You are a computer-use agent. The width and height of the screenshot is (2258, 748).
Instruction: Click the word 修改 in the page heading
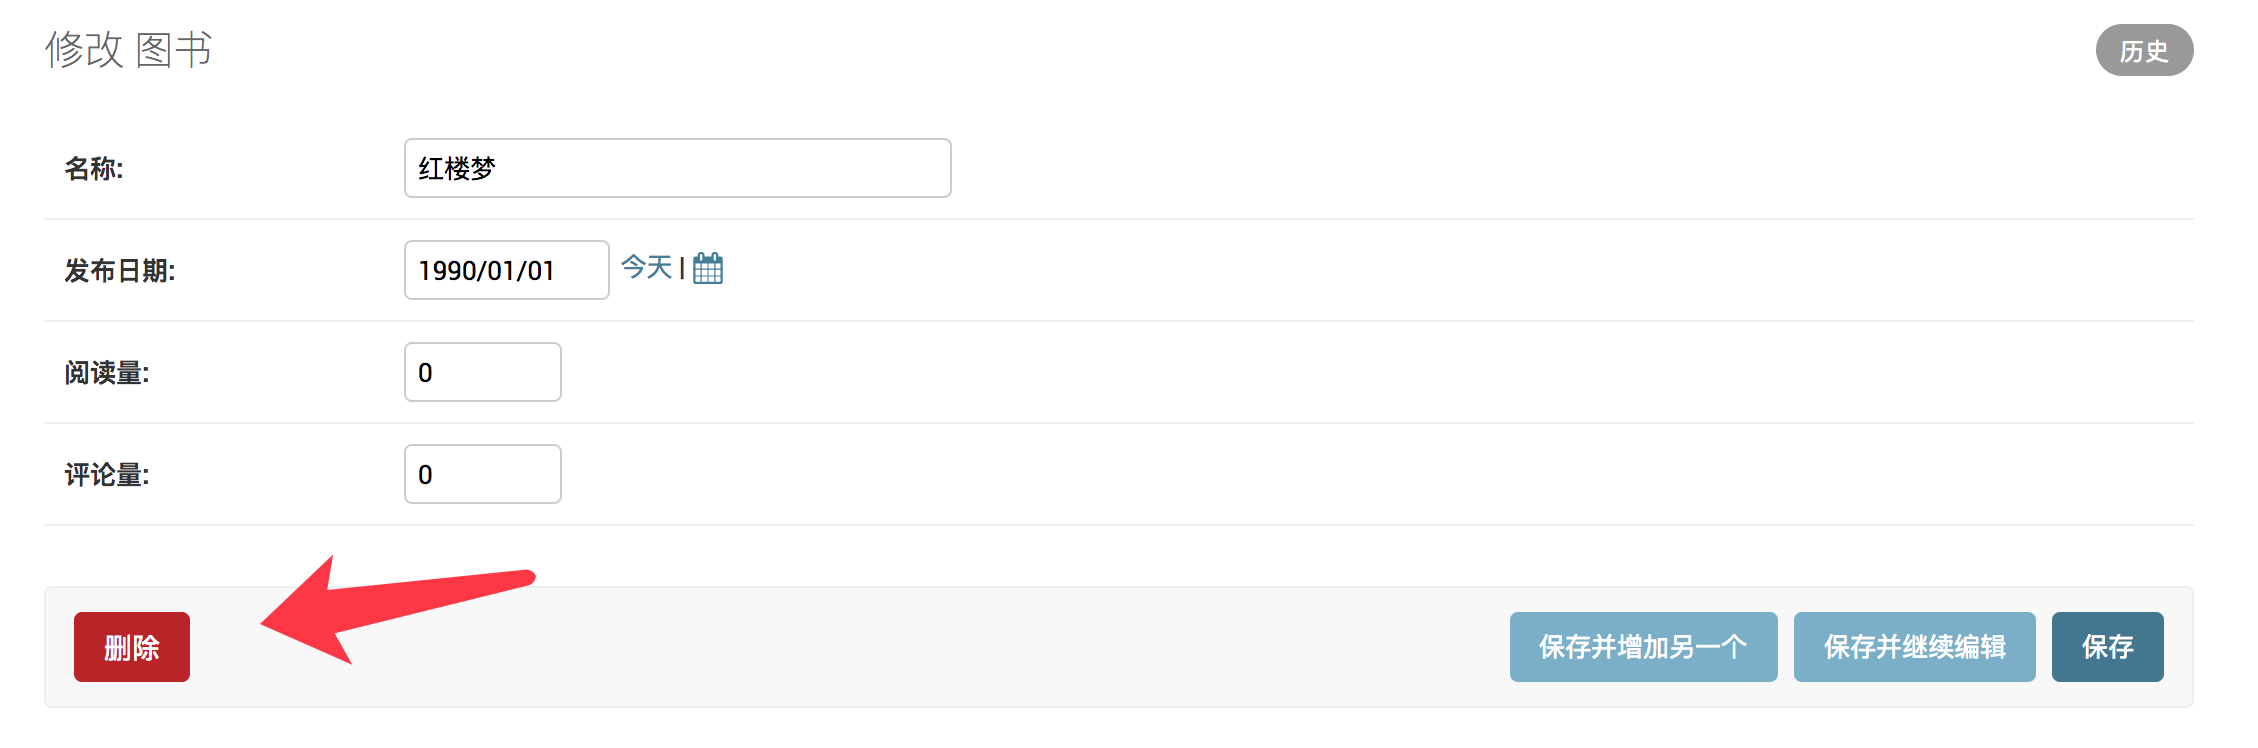point(84,49)
